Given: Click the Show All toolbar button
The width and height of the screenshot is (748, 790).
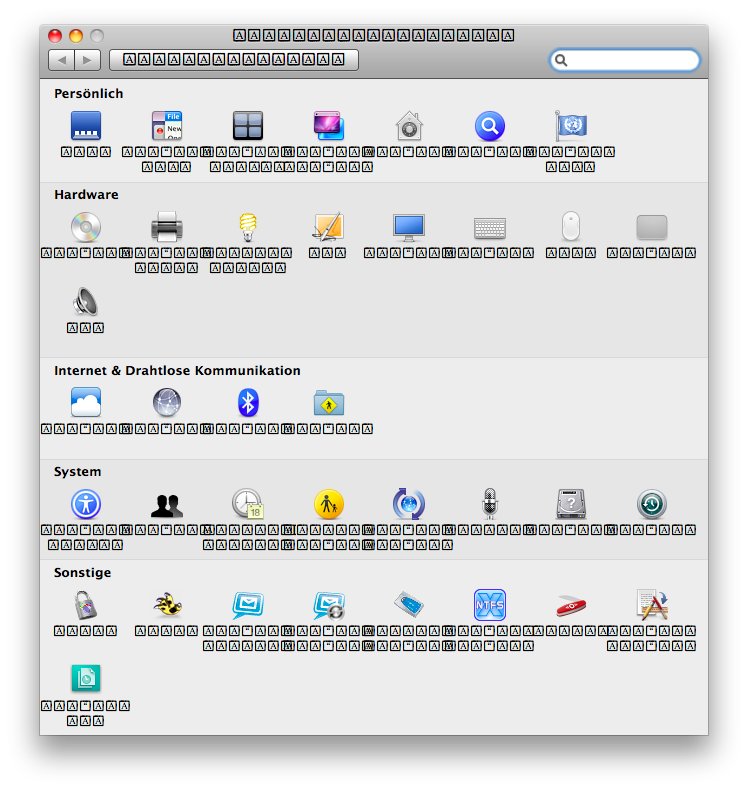Looking at the screenshot, I should point(233,60).
